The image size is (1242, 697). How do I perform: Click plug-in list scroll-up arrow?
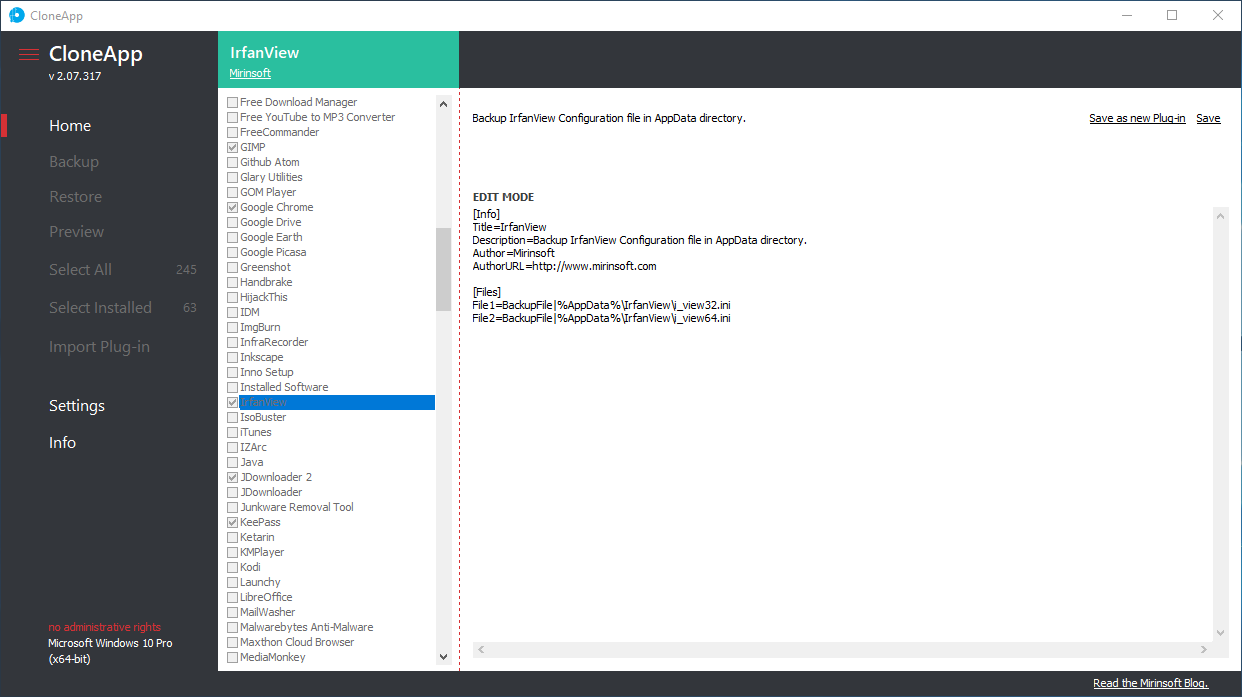[444, 102]
